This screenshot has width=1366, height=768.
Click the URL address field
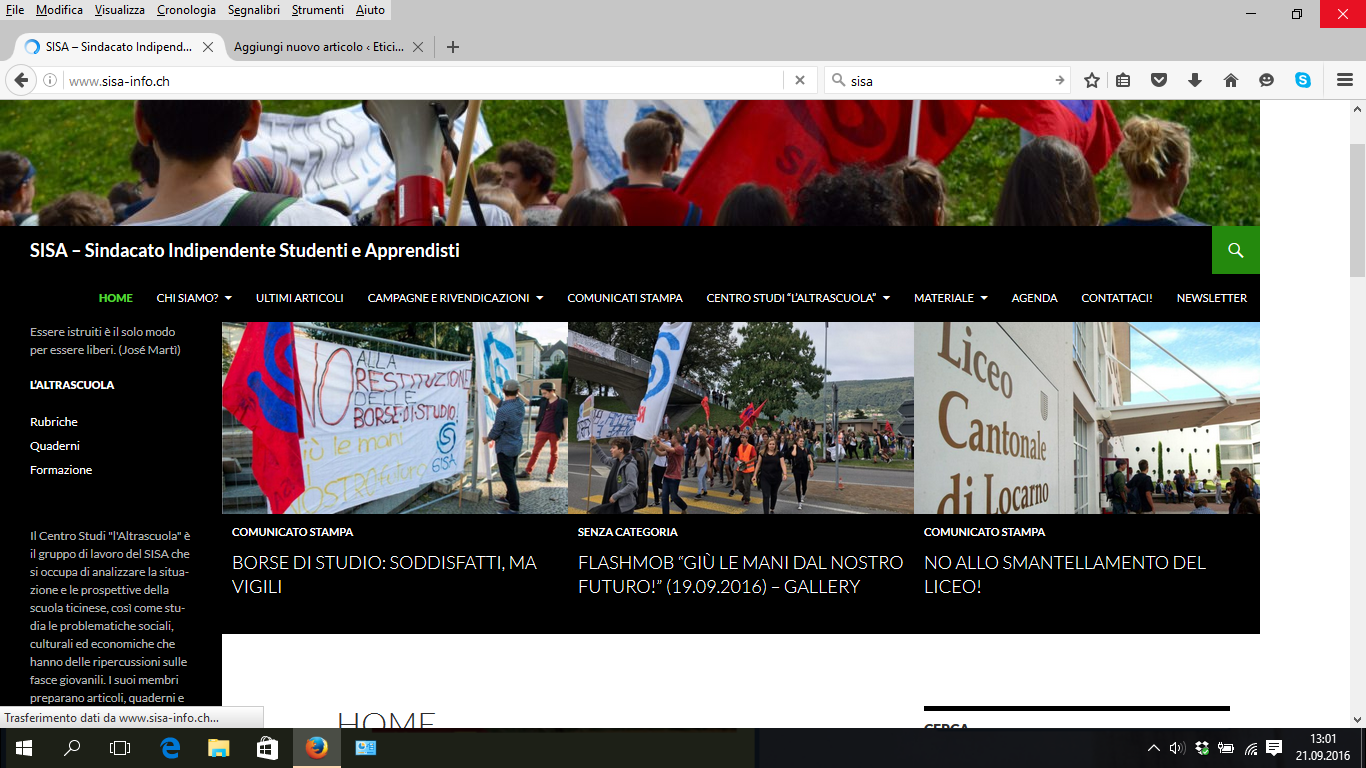click(425, 81)
